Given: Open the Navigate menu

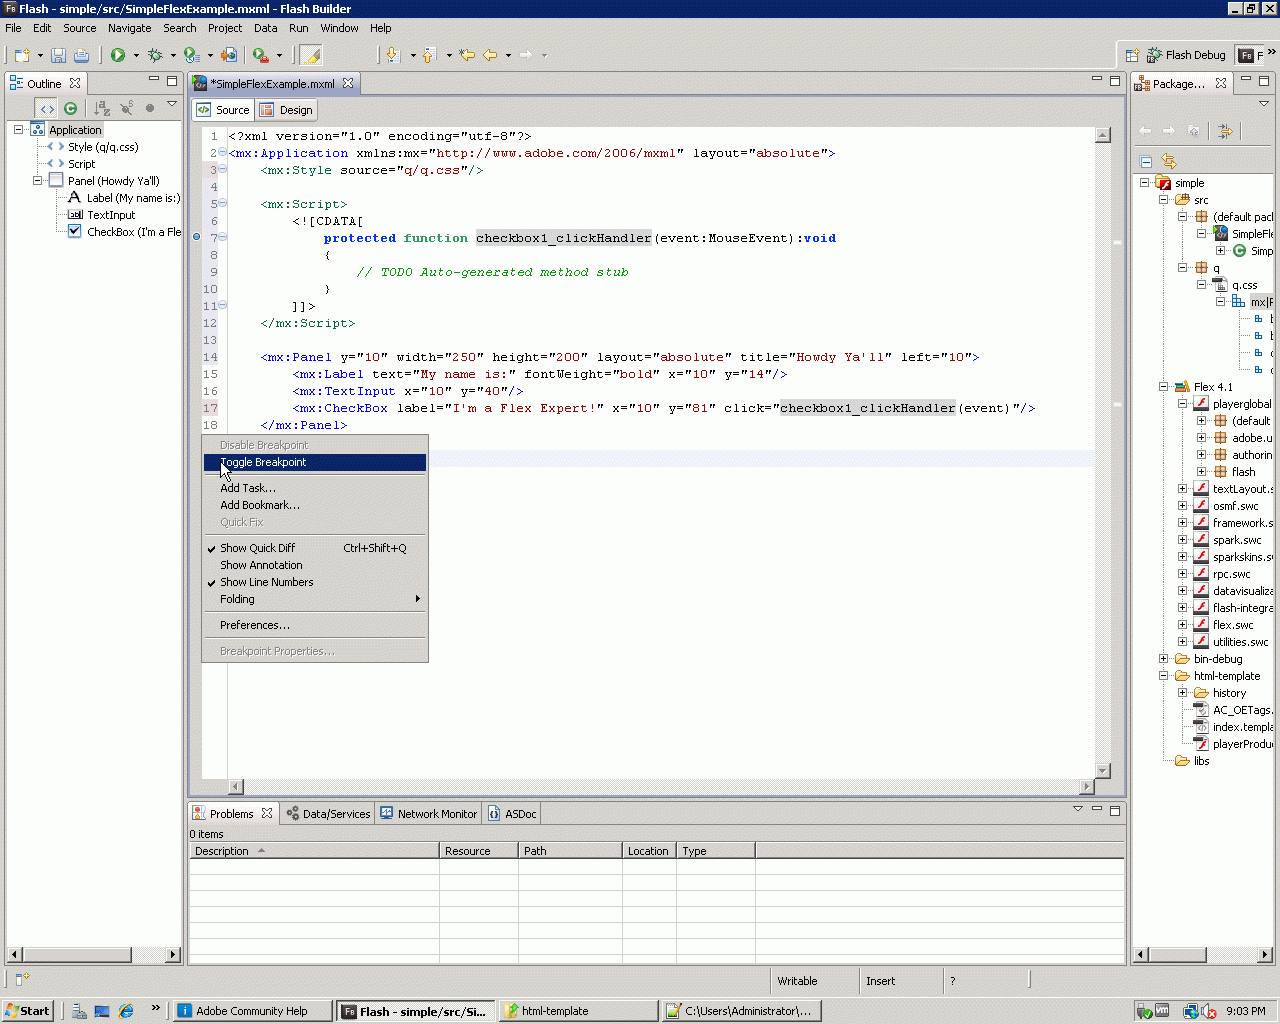Looking at the screenshot, I should (x=130, y=28).
